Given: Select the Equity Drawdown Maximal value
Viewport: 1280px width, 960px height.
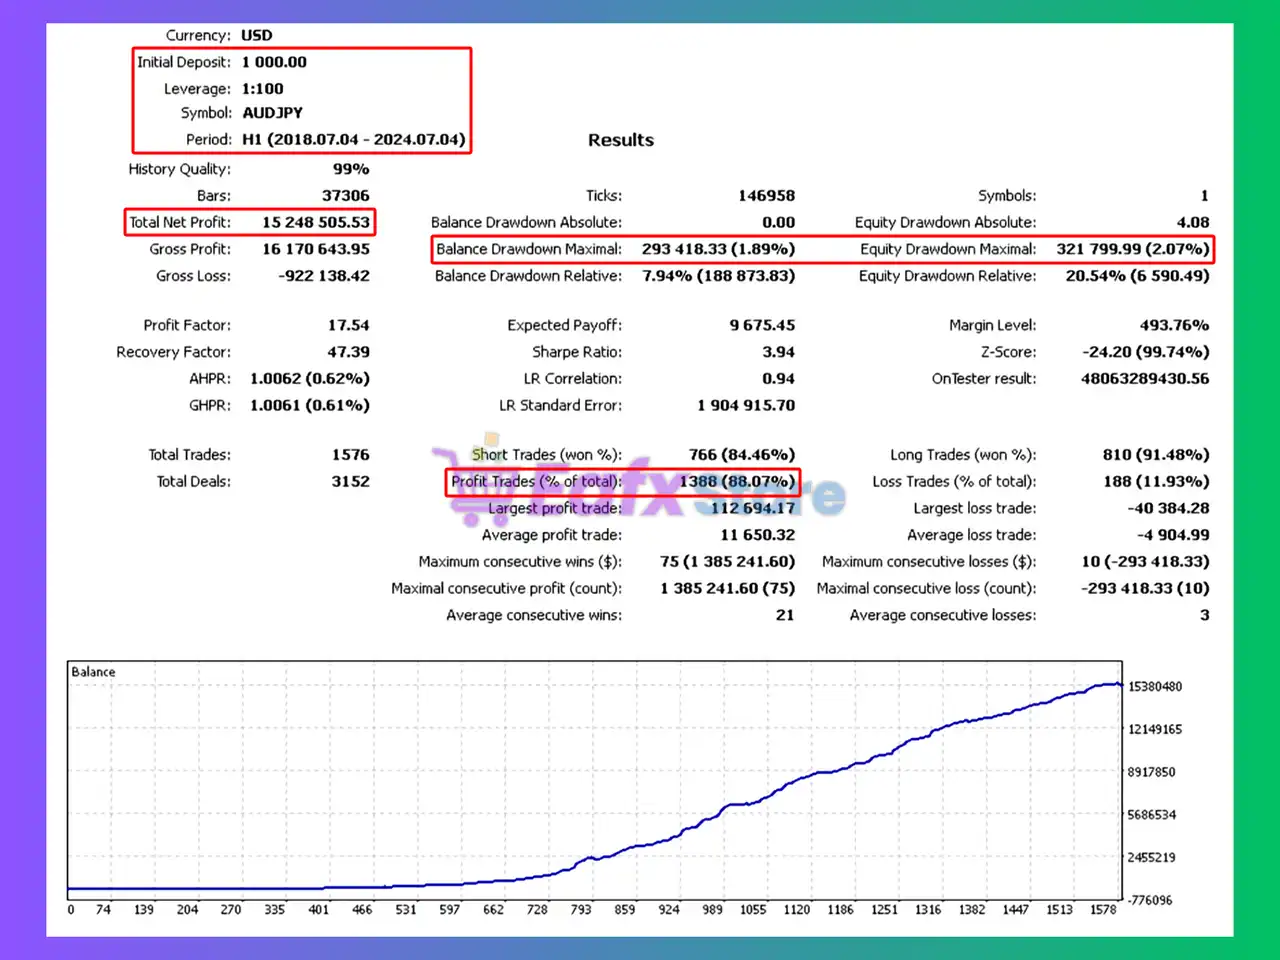Looking at the screenshot, I should [1132, 249].
